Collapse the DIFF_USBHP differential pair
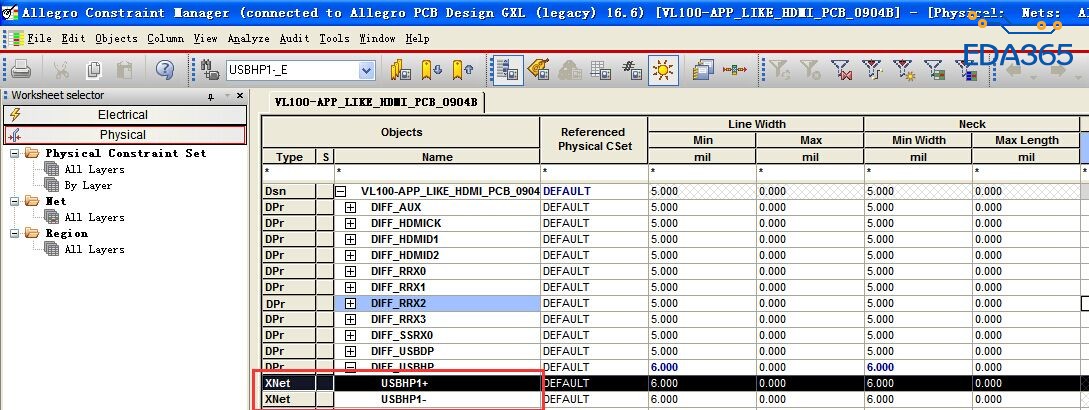Screen dimensions: 1089x410 pyautogui.click(x=350, y=367)
